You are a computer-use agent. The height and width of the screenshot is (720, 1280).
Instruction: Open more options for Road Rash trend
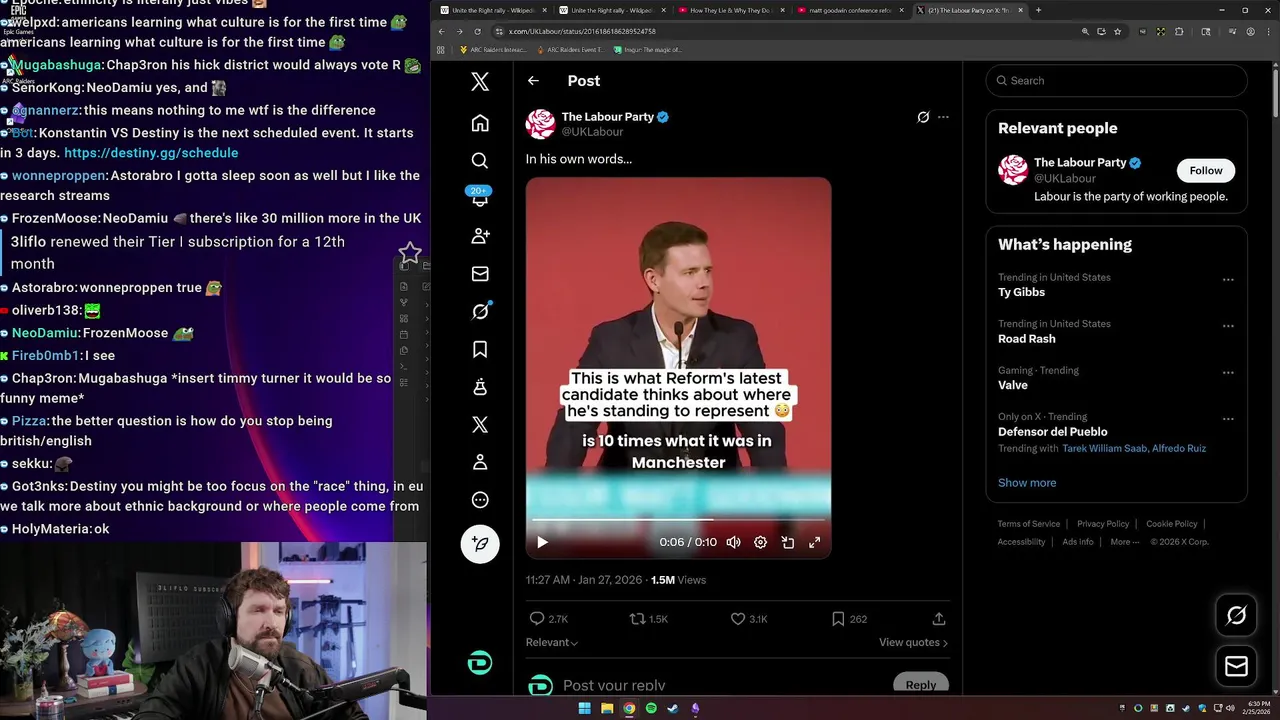pyautogui.click(x=1228, y=326)
